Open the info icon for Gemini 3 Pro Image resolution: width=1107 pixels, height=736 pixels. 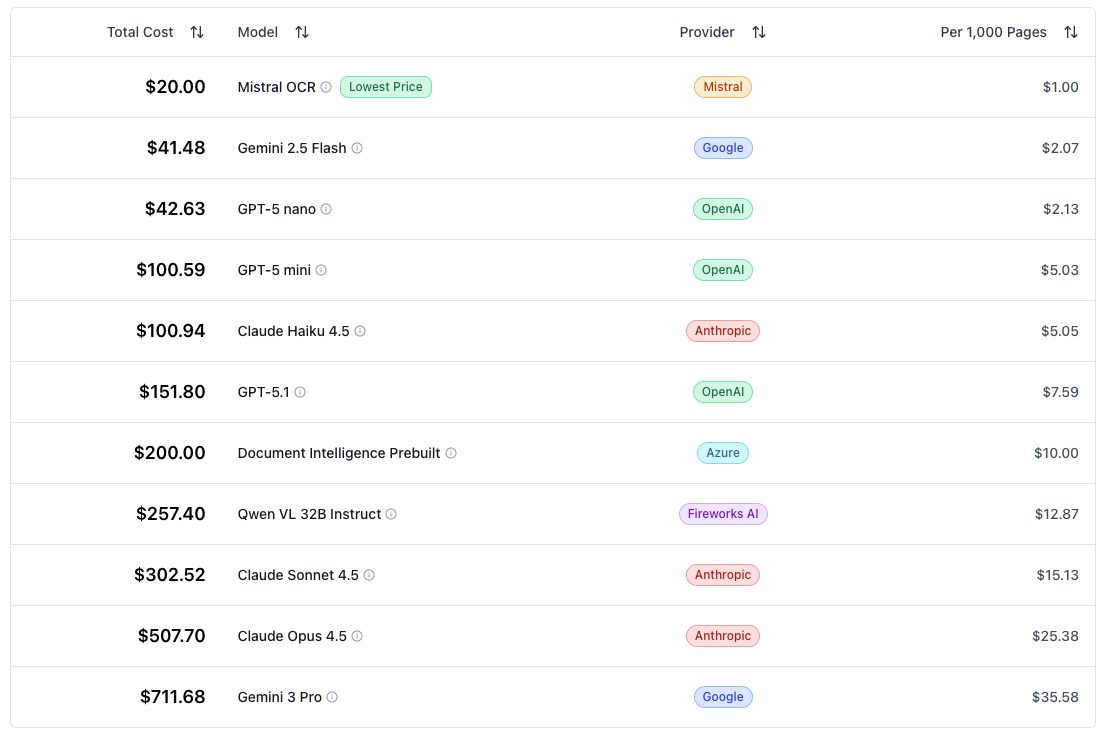332,697
